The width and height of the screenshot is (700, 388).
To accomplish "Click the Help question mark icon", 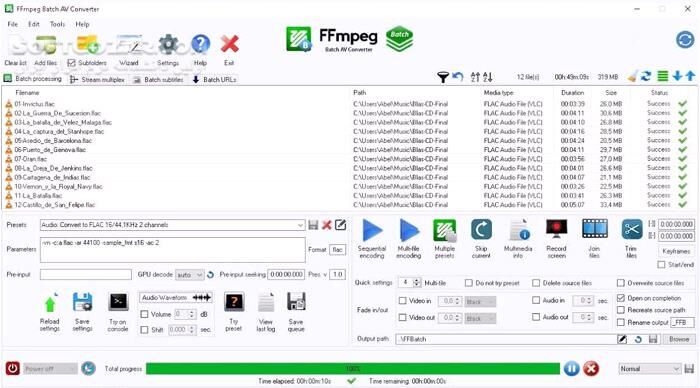I will 200,44.
